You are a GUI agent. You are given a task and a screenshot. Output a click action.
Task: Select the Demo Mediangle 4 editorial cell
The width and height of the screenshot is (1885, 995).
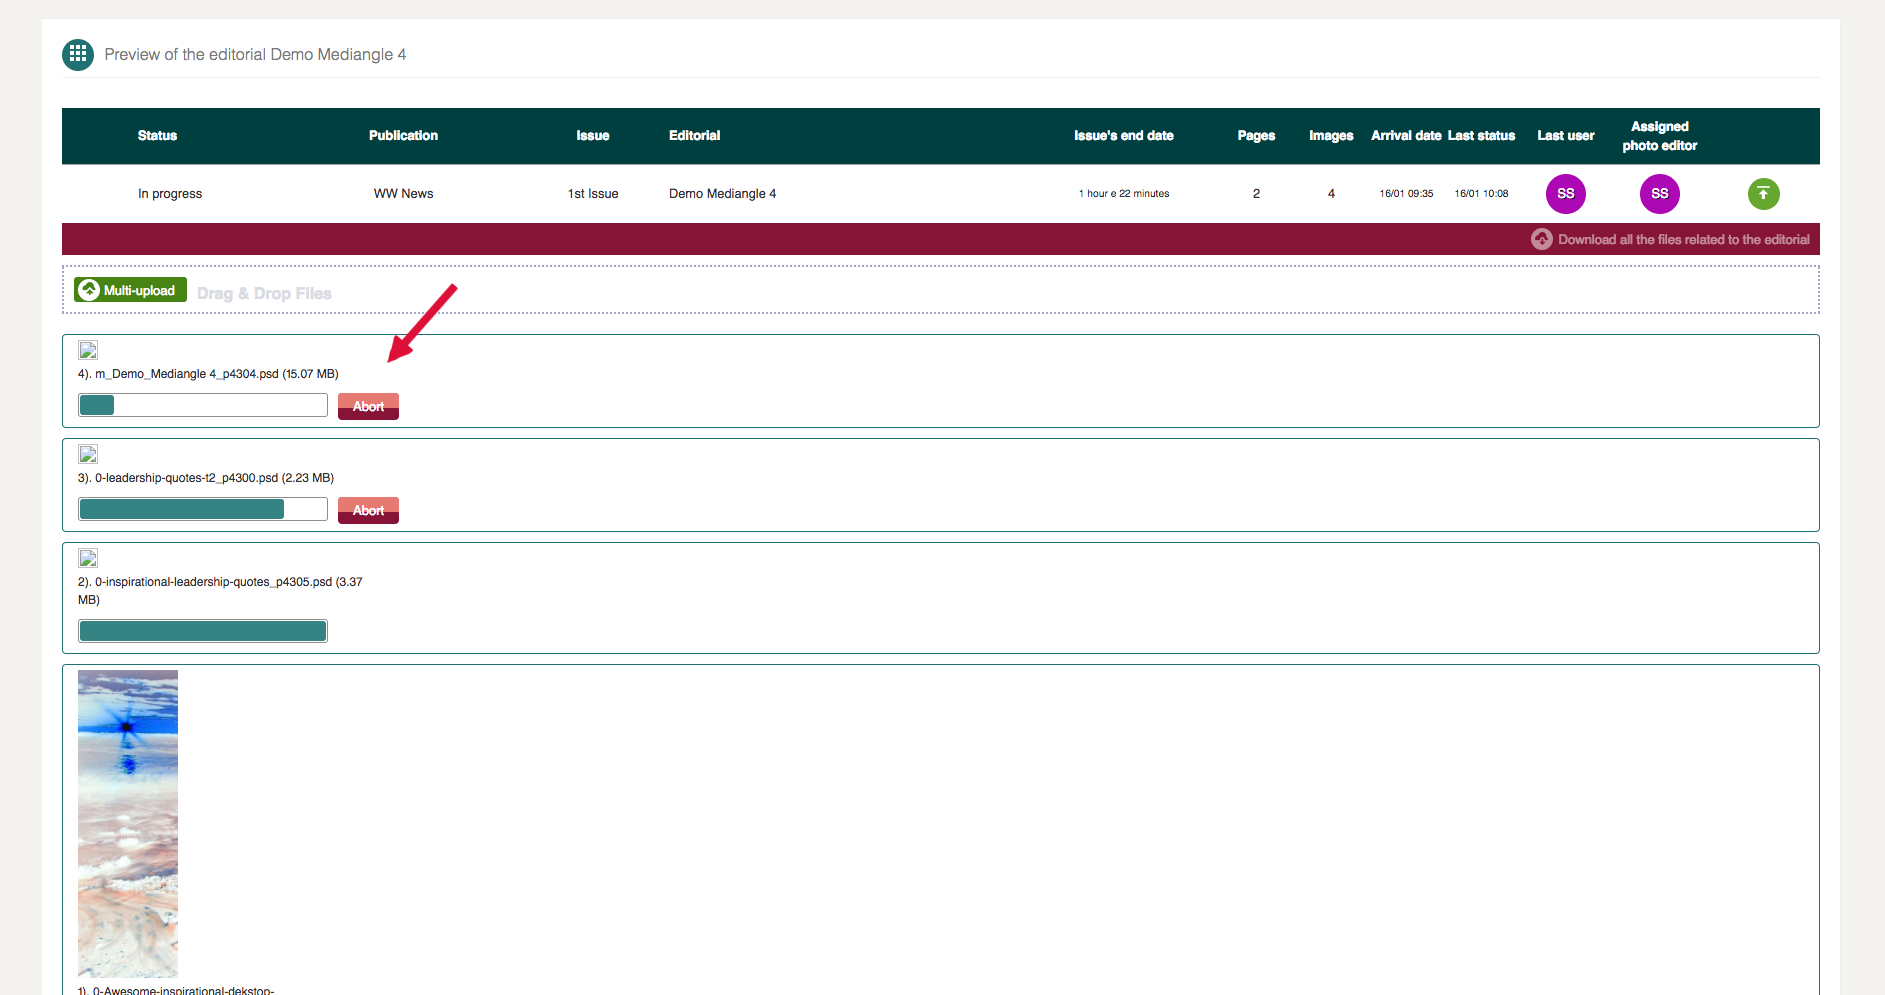pos(722,194)
